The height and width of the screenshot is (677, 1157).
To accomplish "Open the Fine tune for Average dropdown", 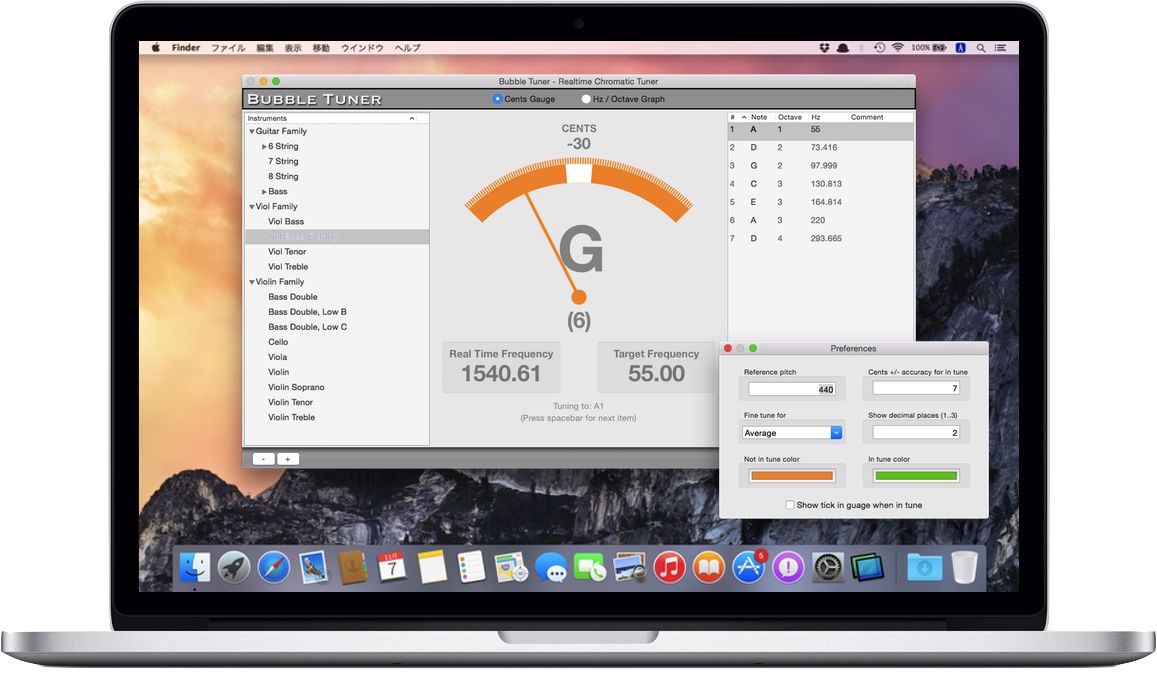I will [x=792, y=433].
